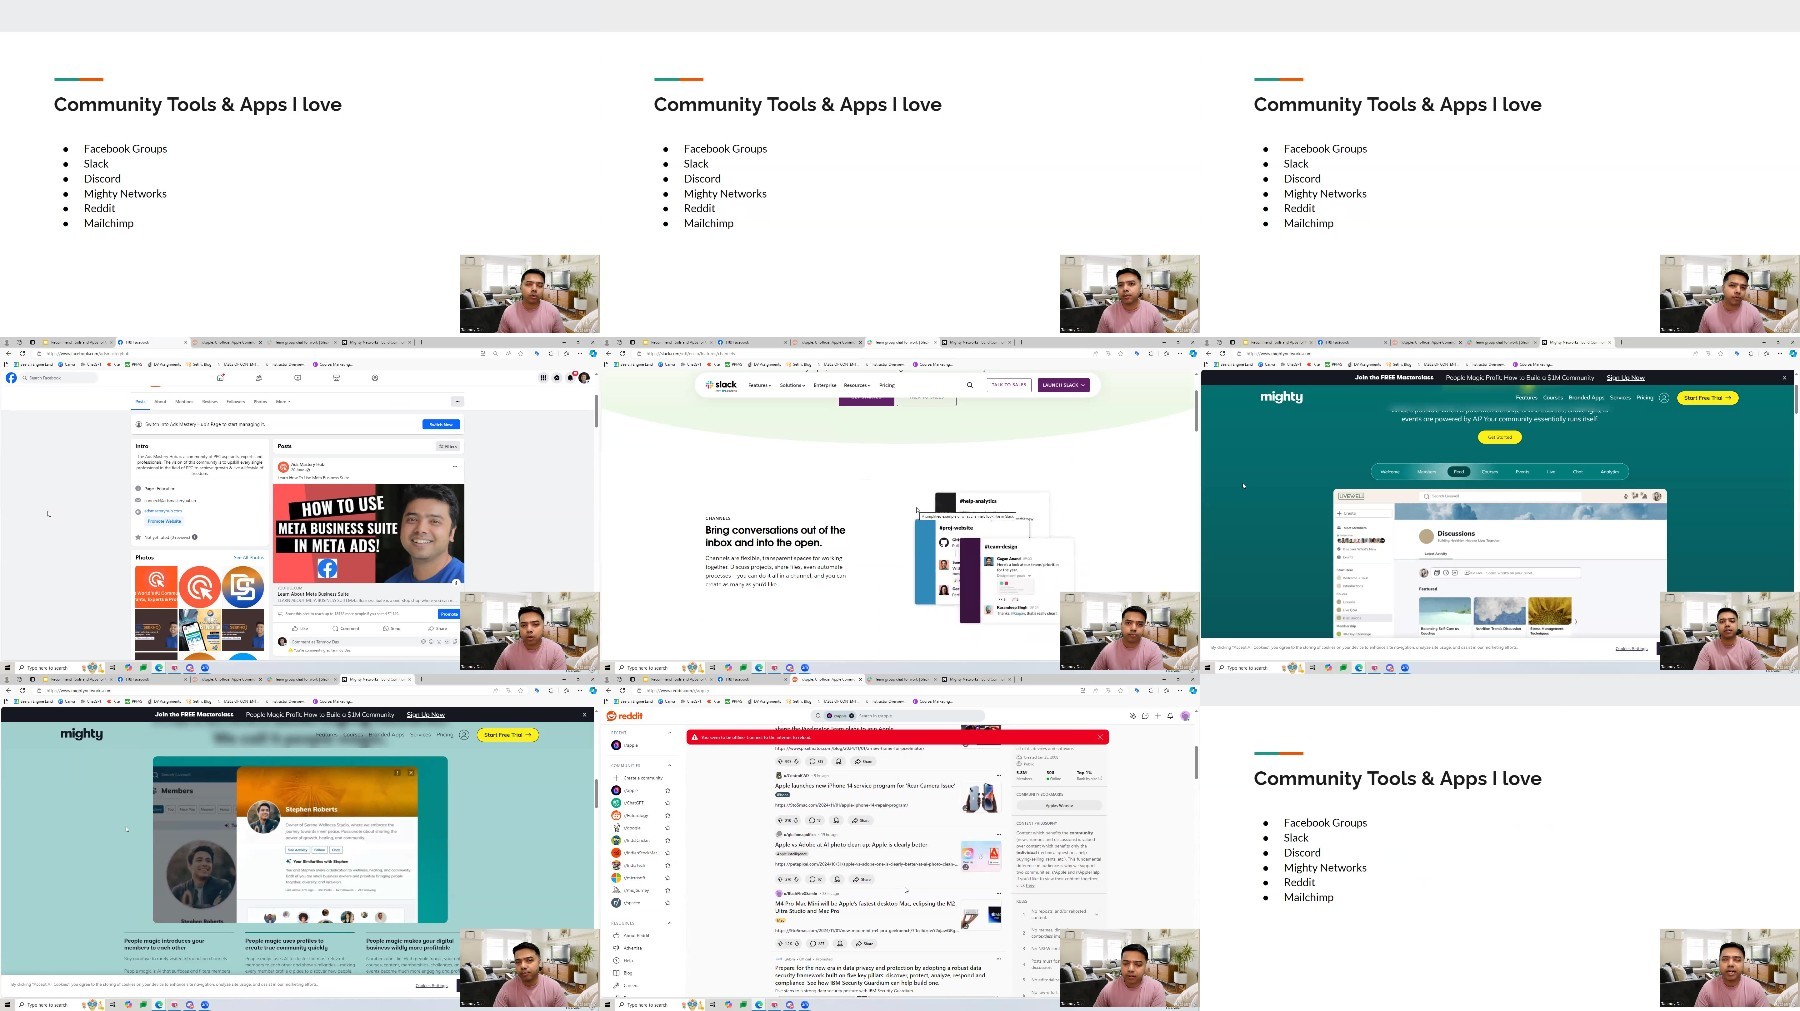Screen dimensions: 1800x1011
Task: Open Pricing in the Slack navbar
Action: pos(887,385)
